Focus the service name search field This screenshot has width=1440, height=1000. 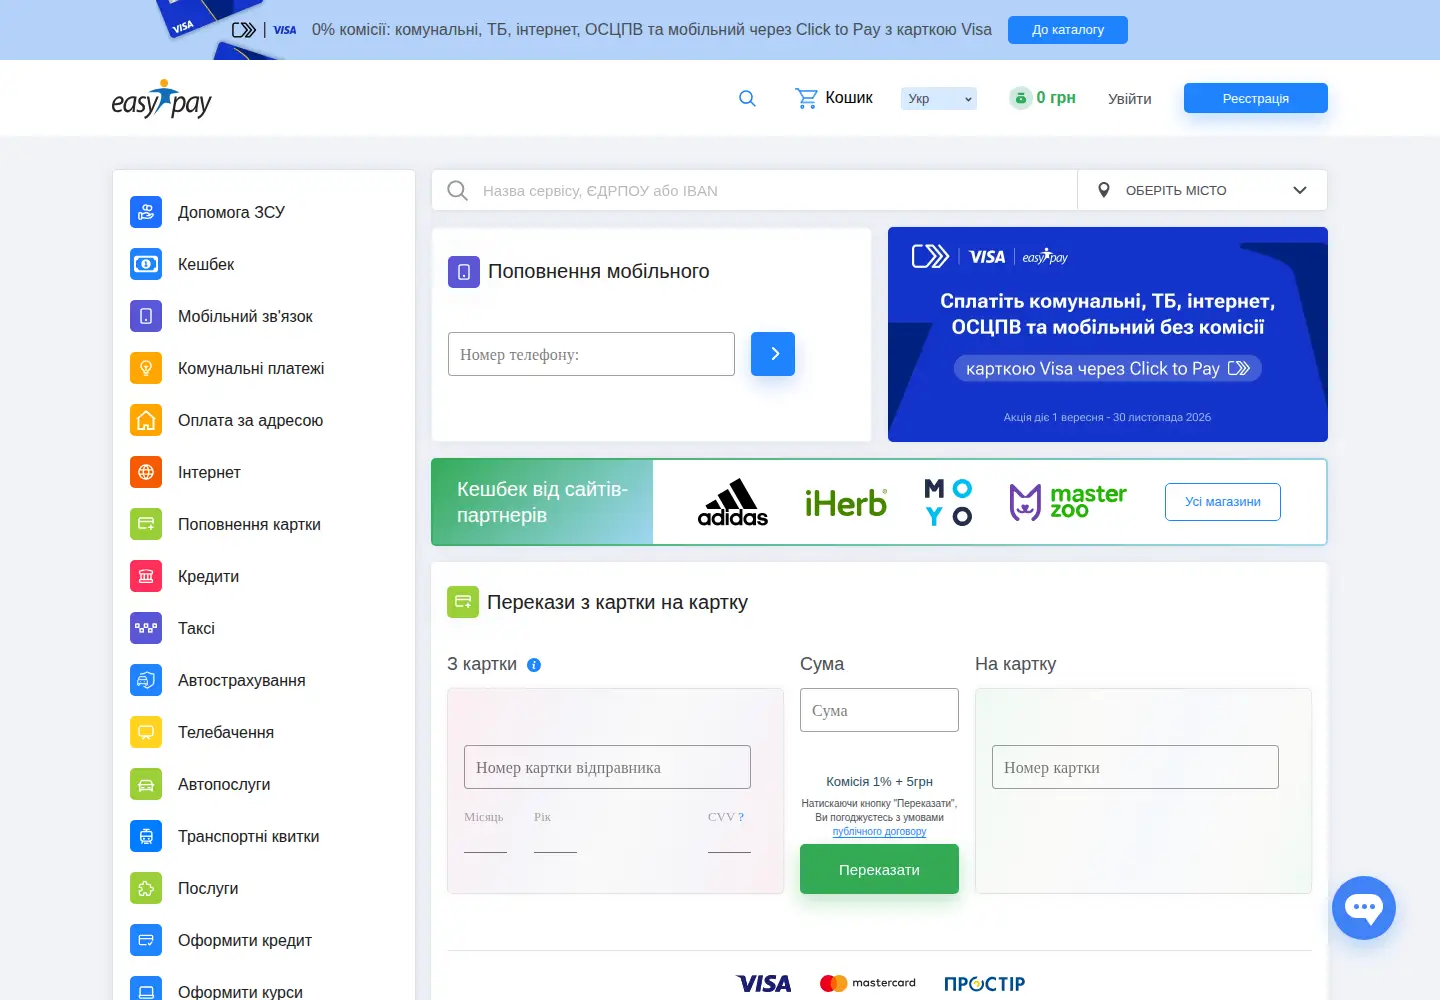point(754,190)
